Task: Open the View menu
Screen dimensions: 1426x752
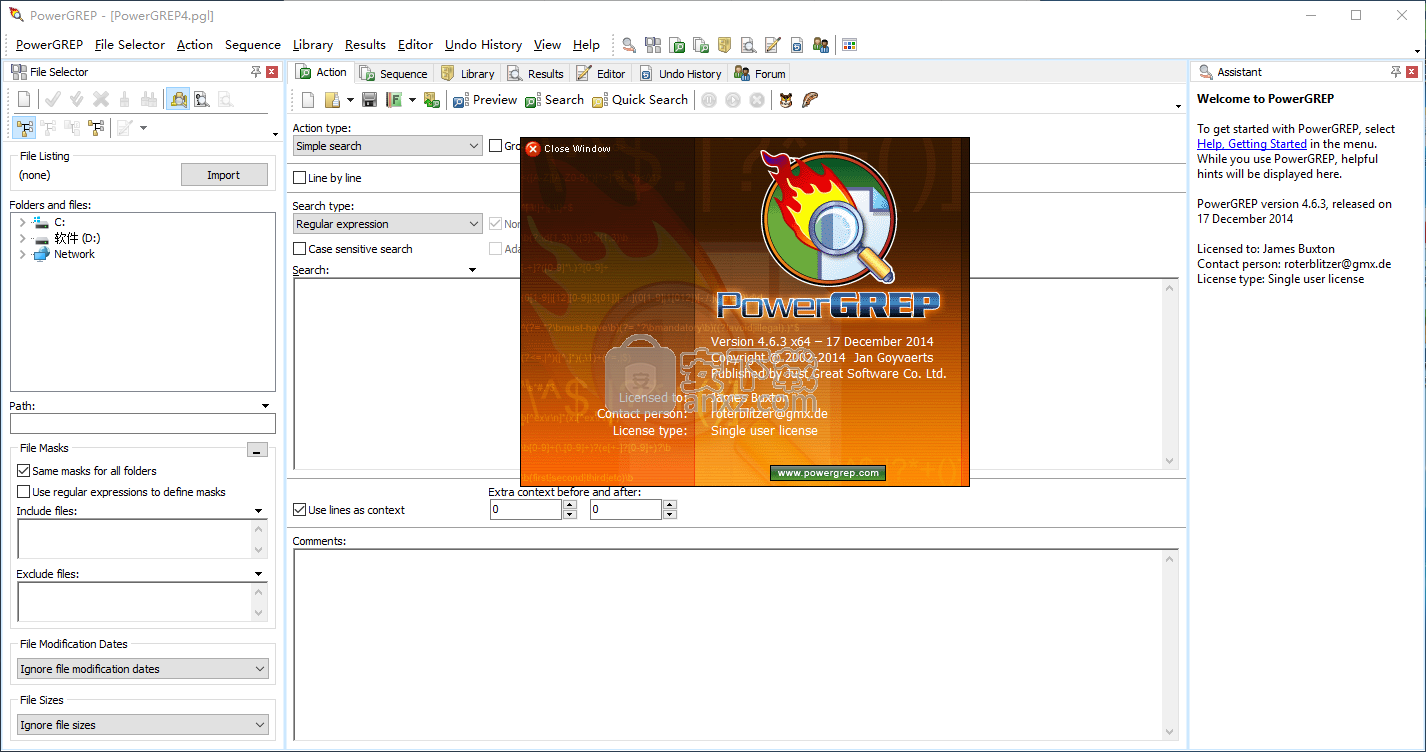Action: [x=547, y=45]
